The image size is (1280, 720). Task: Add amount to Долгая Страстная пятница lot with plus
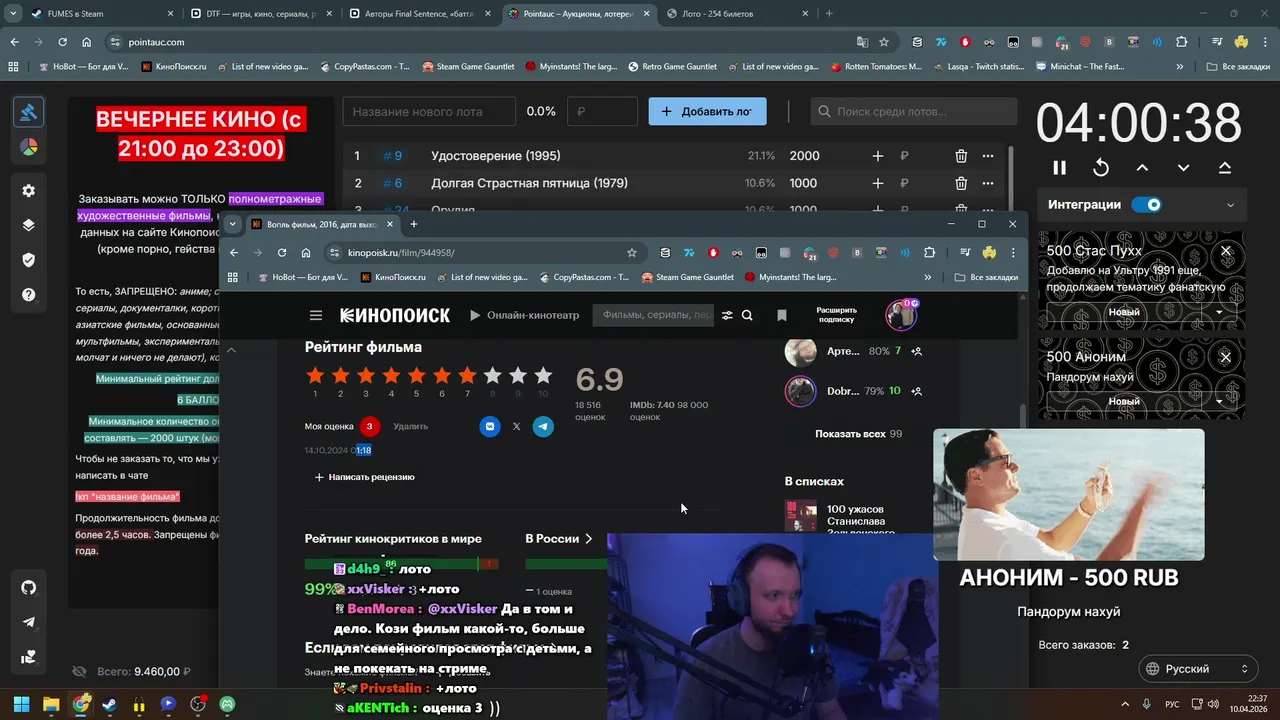877,183
